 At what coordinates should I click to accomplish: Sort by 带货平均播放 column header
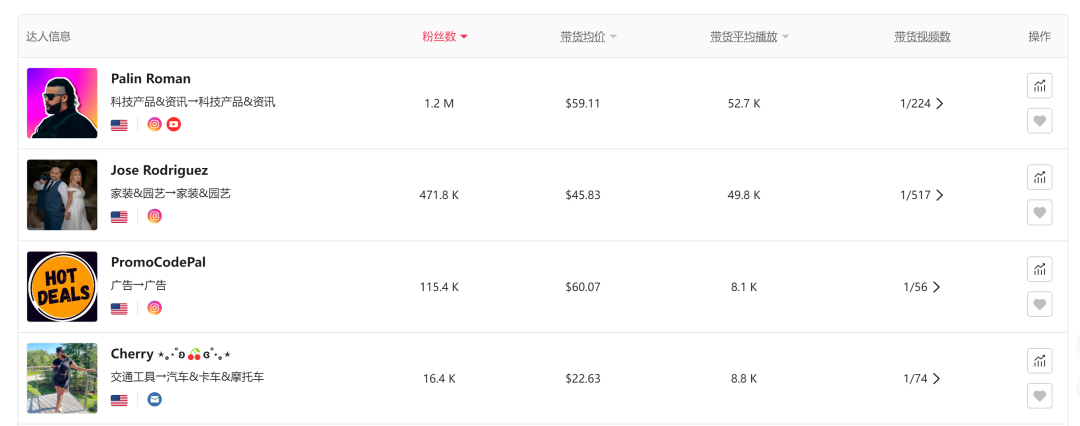tap(749, 37)
